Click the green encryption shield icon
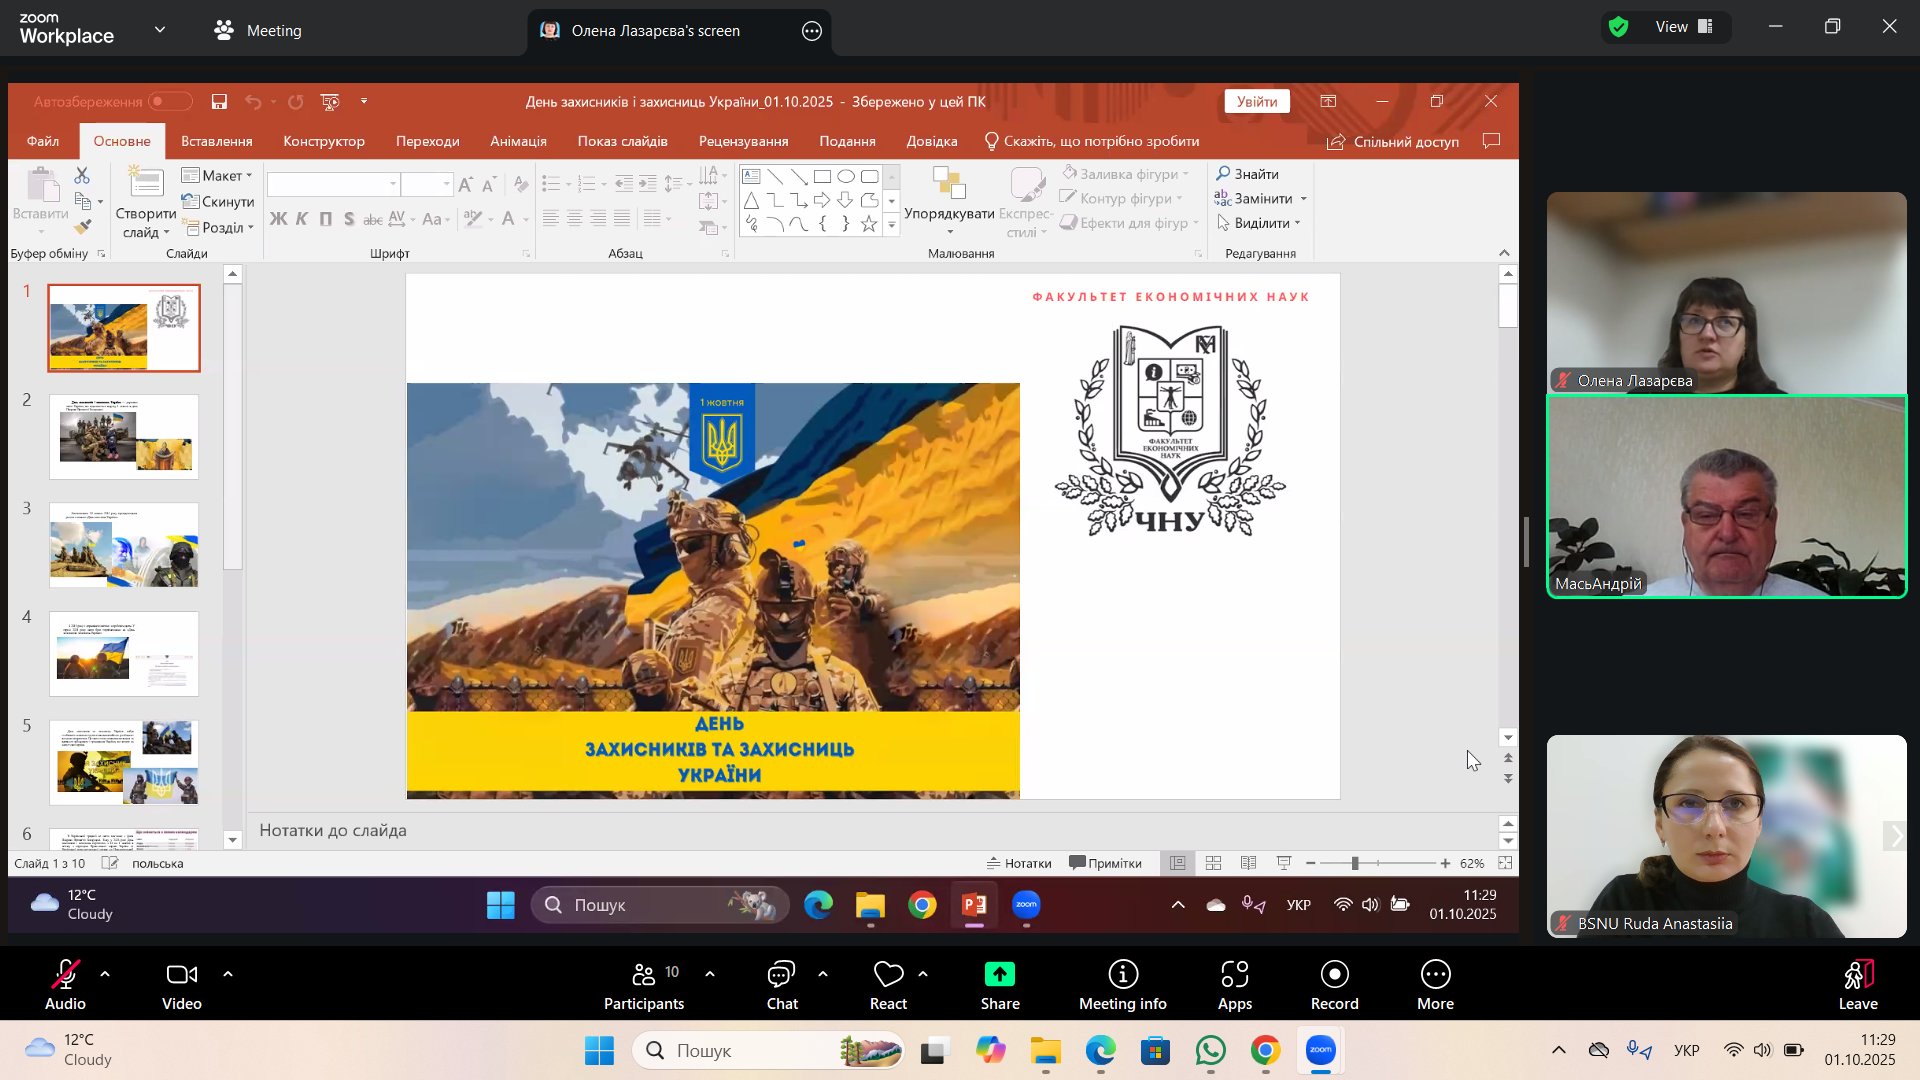 (x=1619, y=27)
